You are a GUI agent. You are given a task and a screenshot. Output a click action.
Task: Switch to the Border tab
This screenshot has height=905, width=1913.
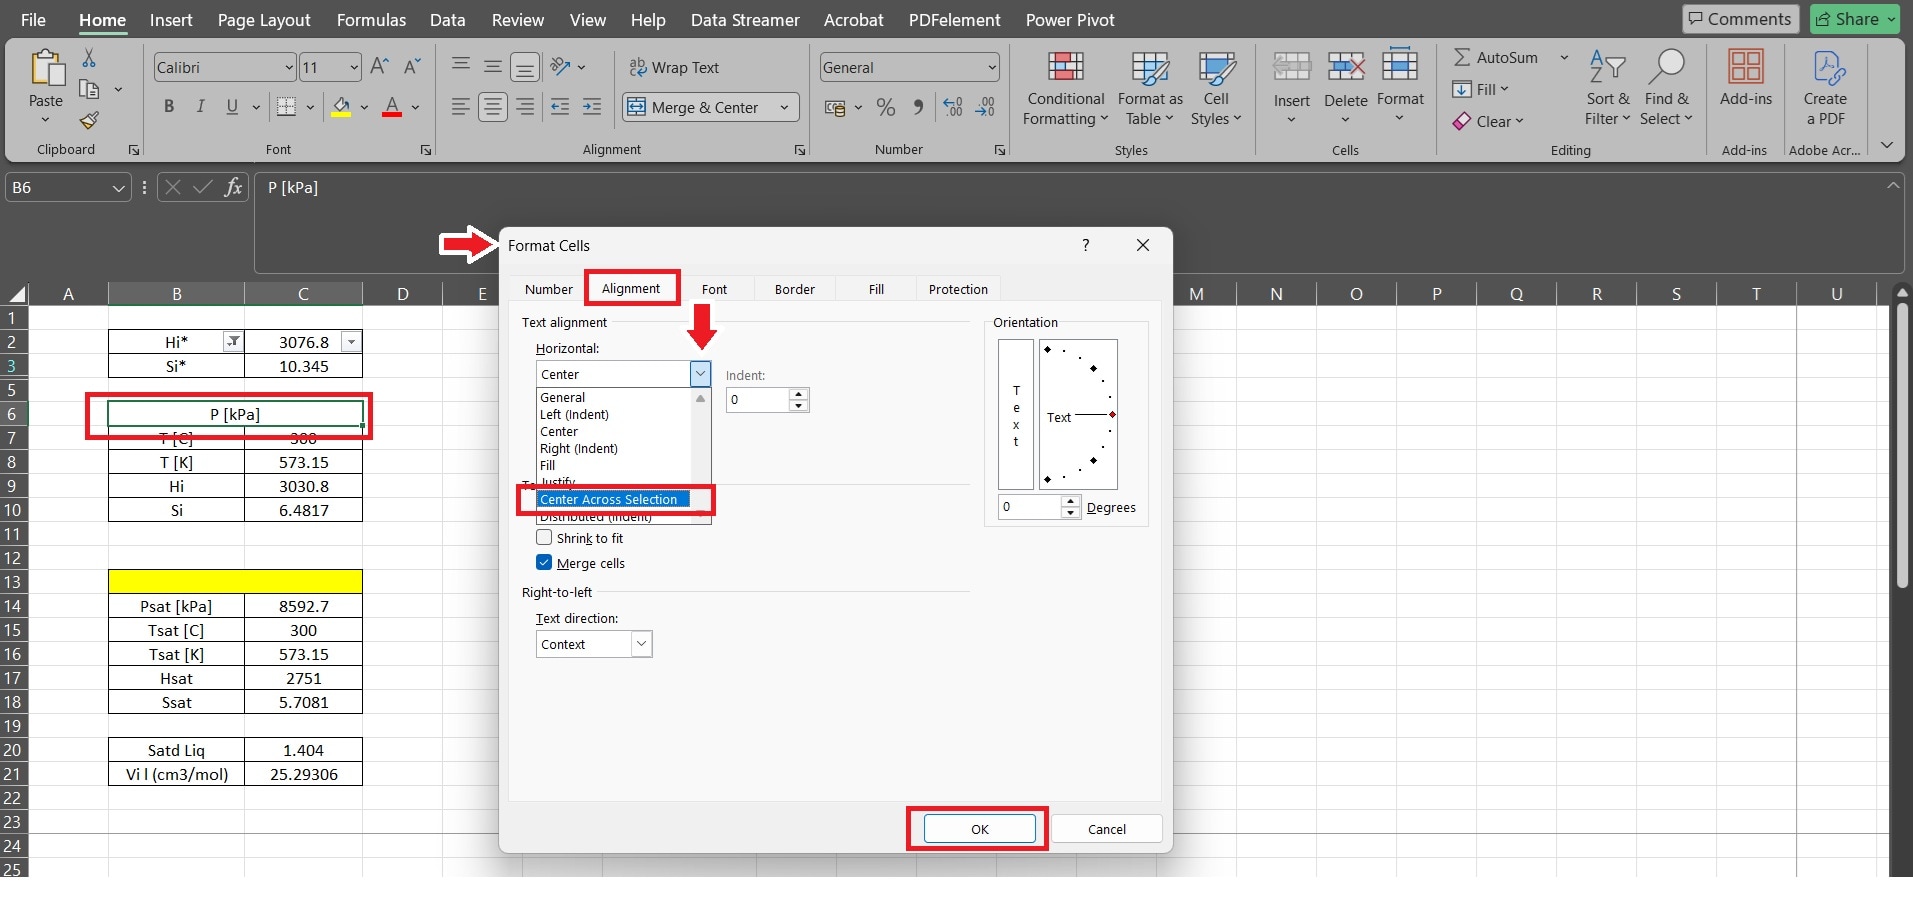(x=795, y=289)
